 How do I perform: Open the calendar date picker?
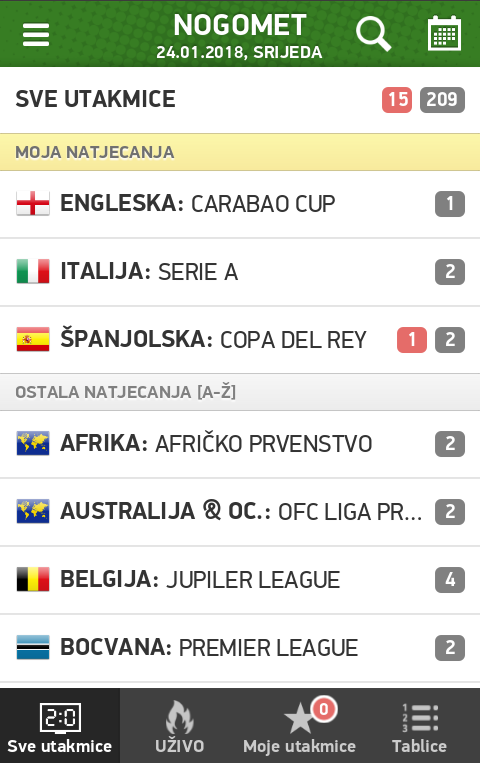[444, 33]
